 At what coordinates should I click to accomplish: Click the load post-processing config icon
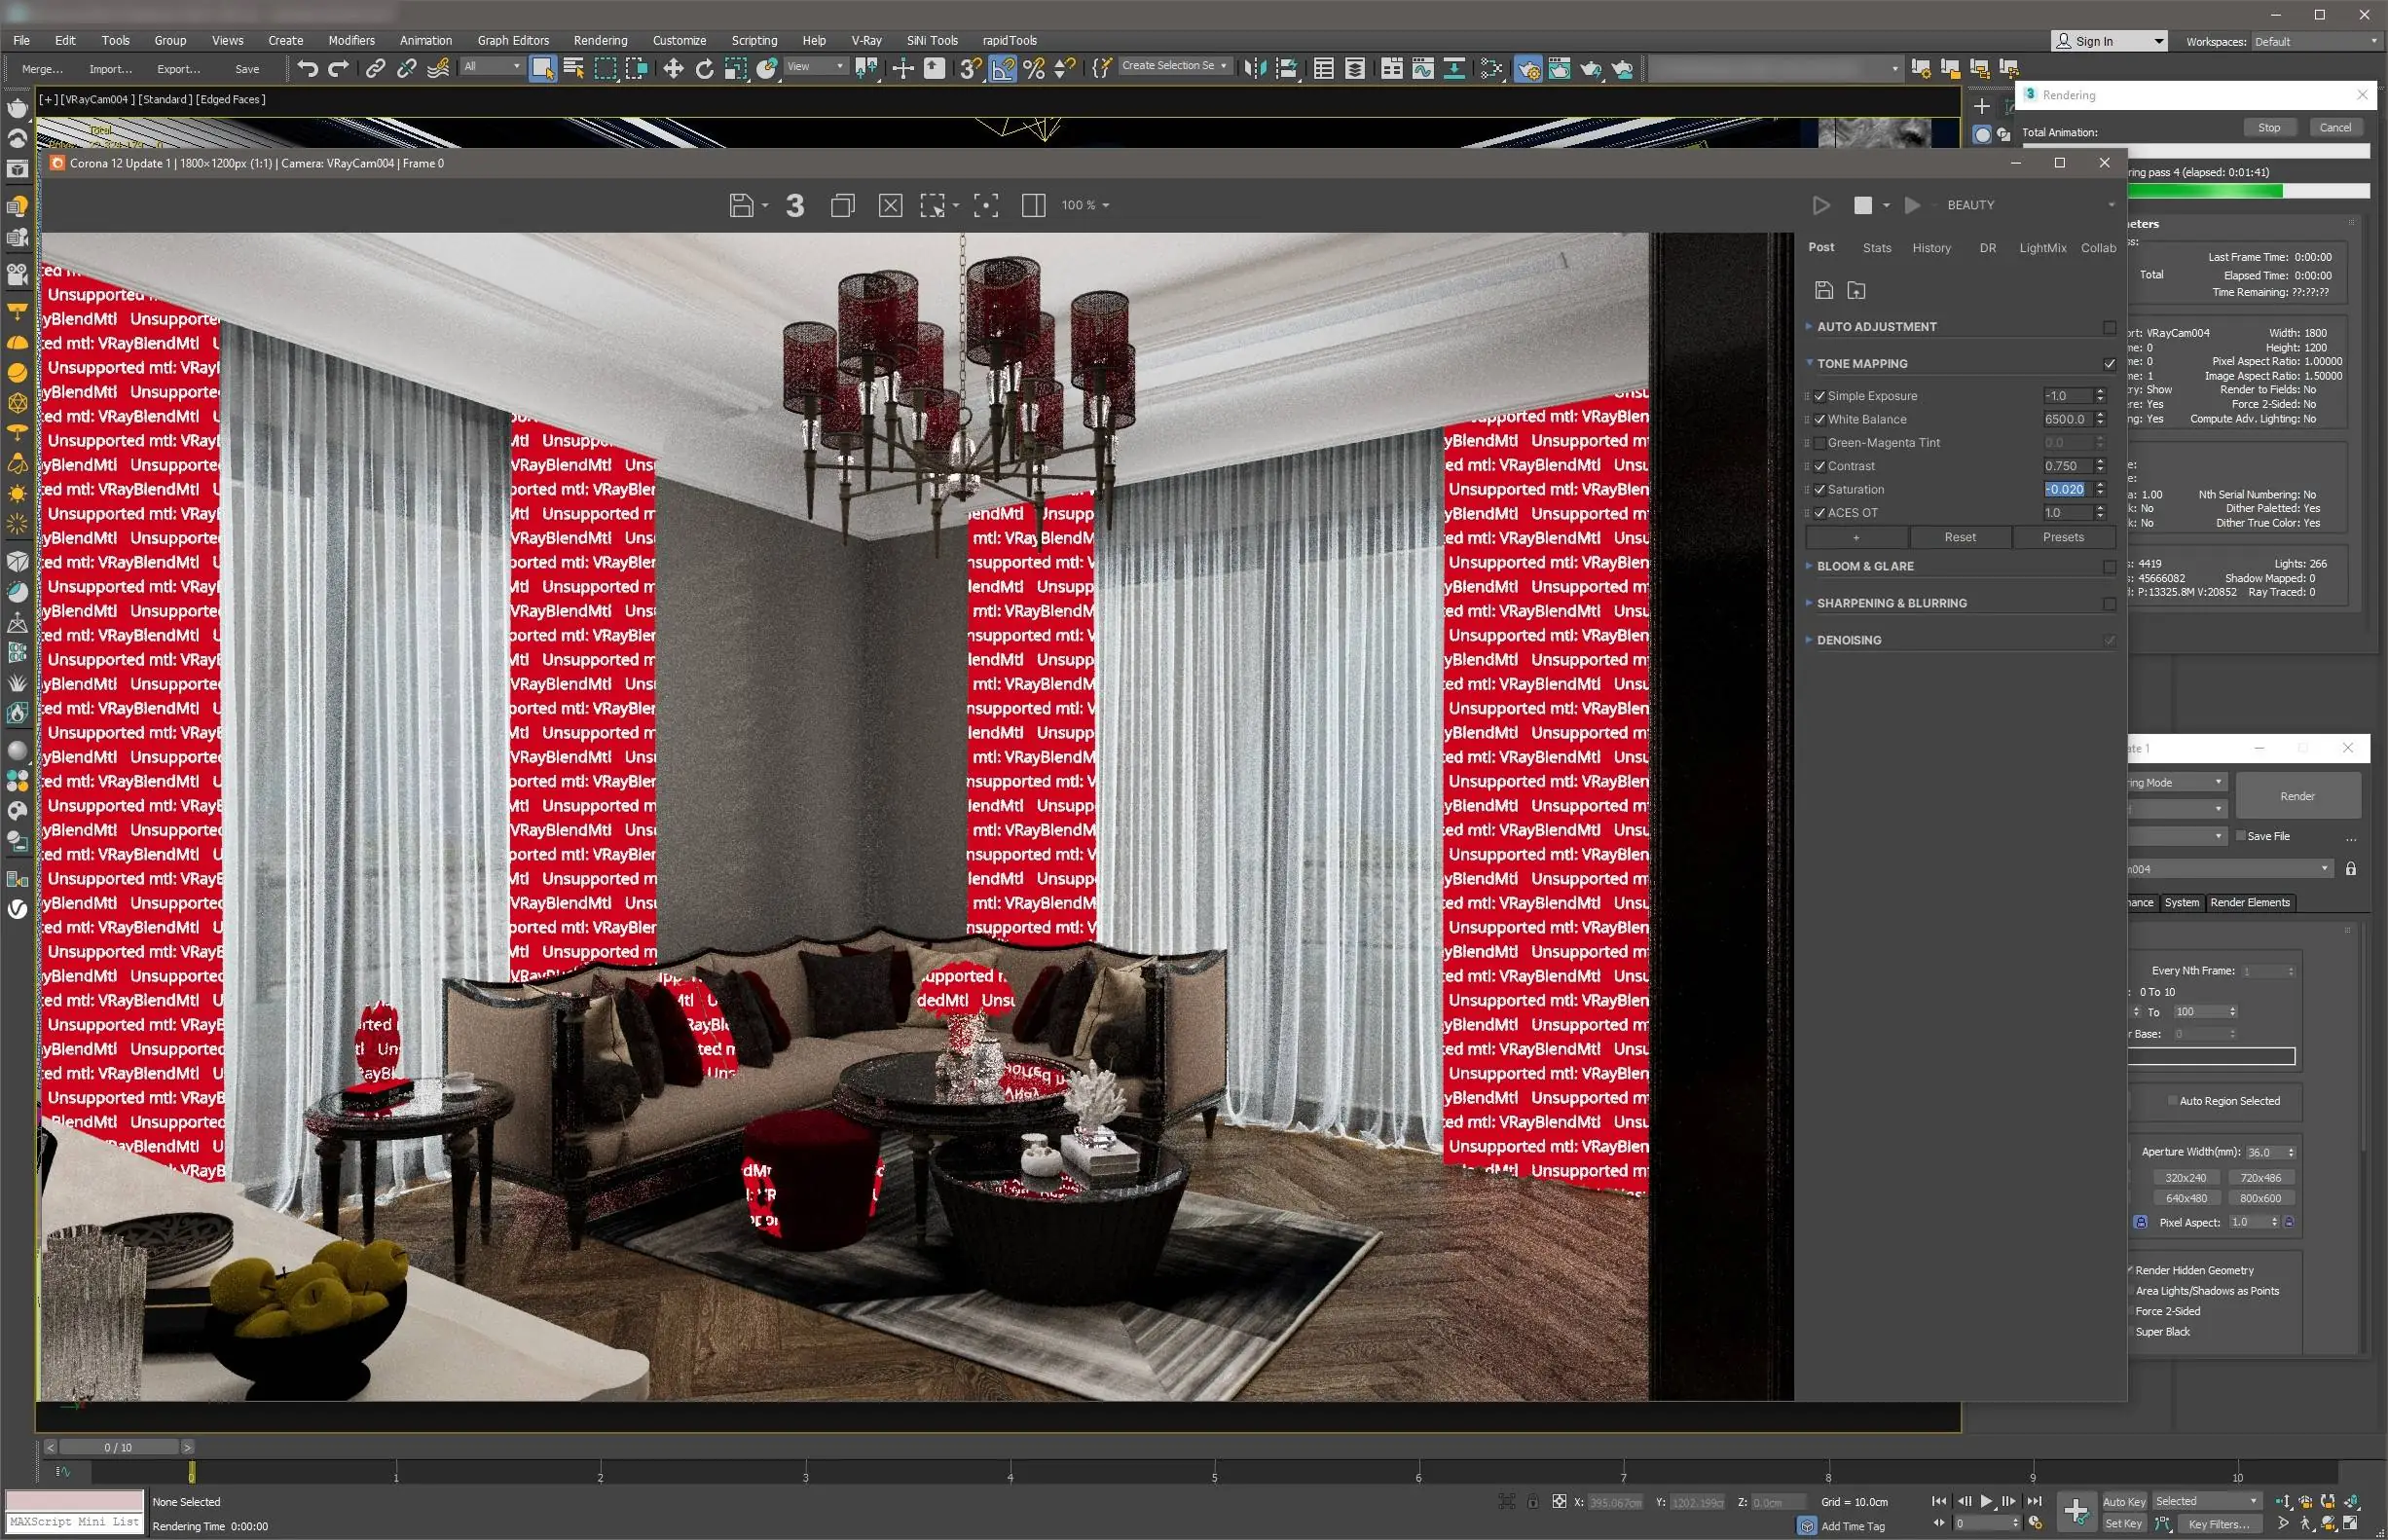1856,290
